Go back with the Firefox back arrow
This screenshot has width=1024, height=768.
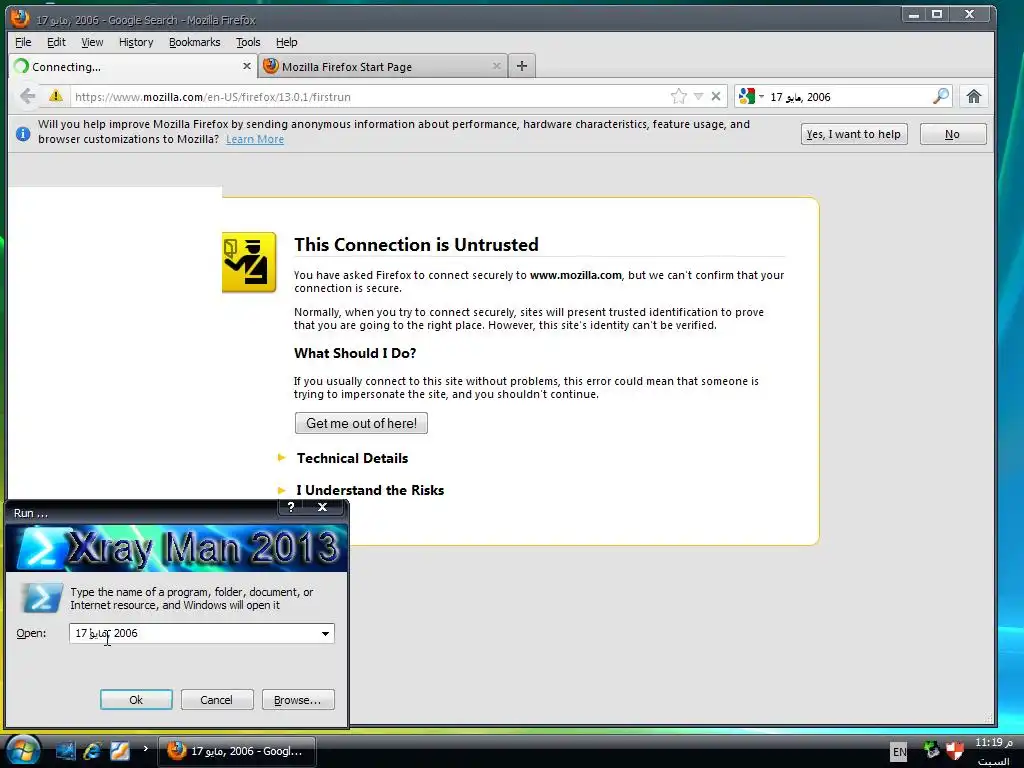27,97
